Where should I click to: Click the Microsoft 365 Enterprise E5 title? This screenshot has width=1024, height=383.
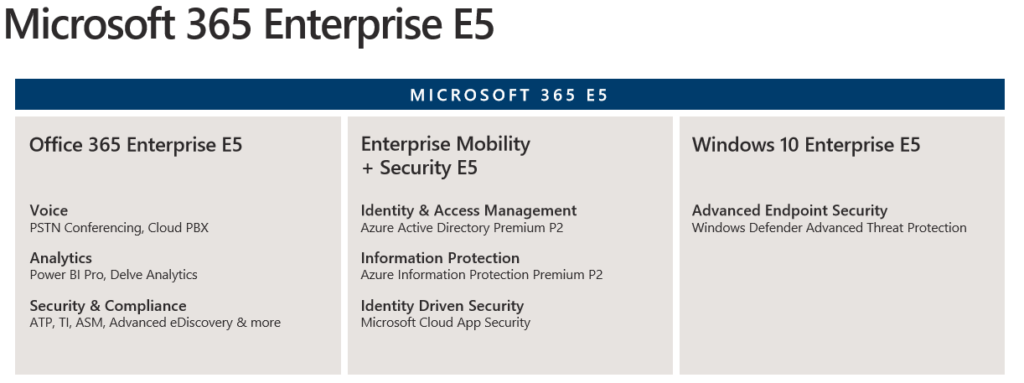pyautogui.click(x=249, y=26)
